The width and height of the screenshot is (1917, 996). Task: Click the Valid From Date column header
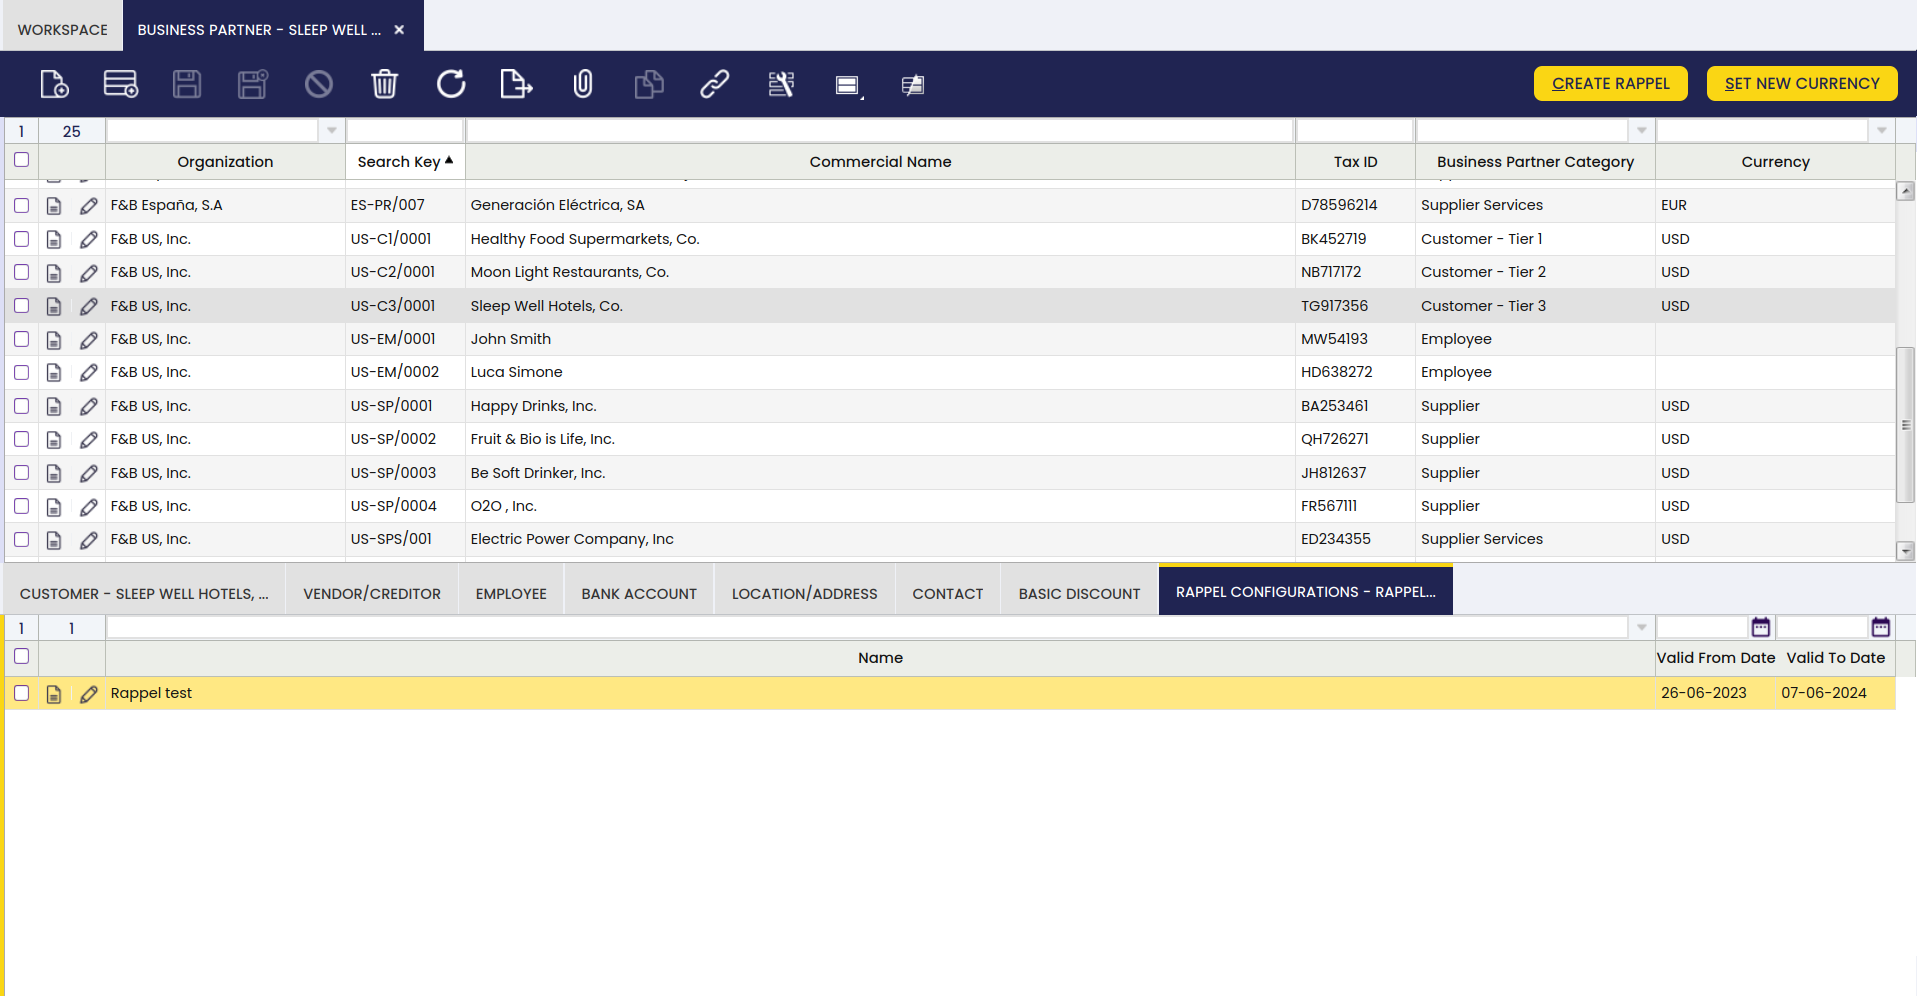1715,658
